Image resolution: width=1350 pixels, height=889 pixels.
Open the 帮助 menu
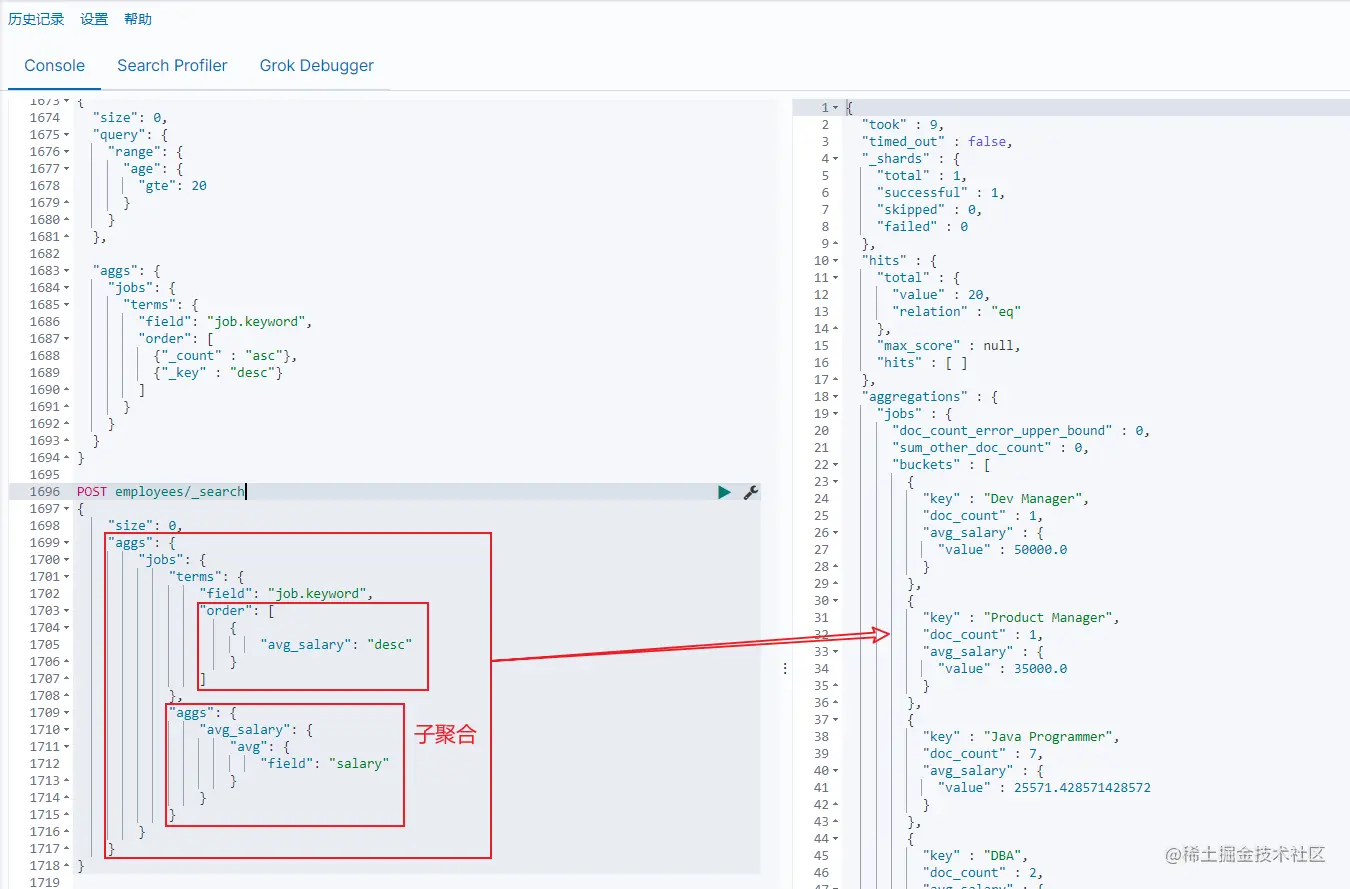coord(138,19)
